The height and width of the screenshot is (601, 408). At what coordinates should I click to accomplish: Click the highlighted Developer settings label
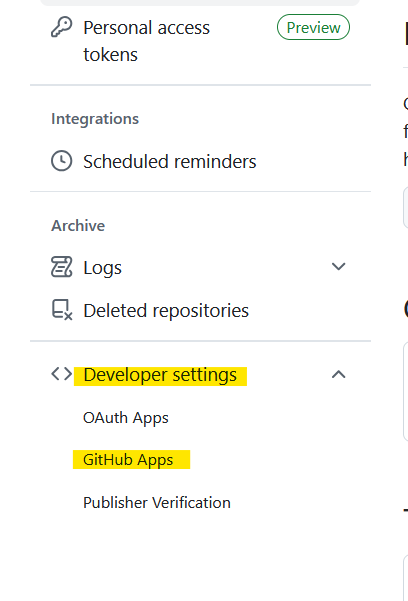click(x=160, y=375)
